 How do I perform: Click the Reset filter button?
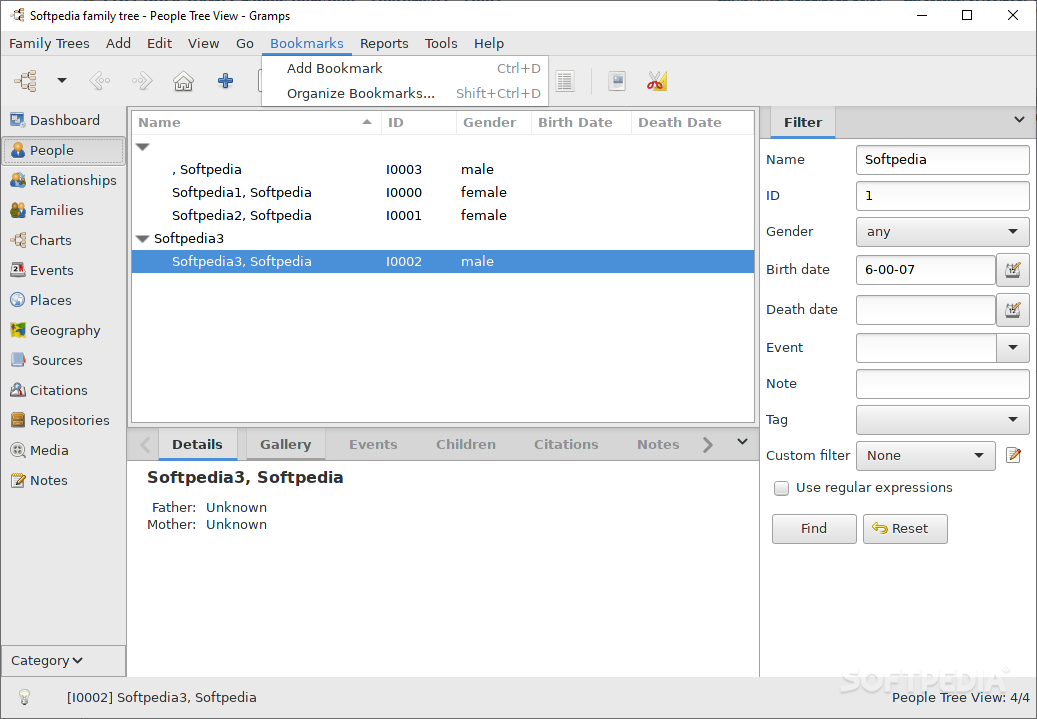[905, 529]
